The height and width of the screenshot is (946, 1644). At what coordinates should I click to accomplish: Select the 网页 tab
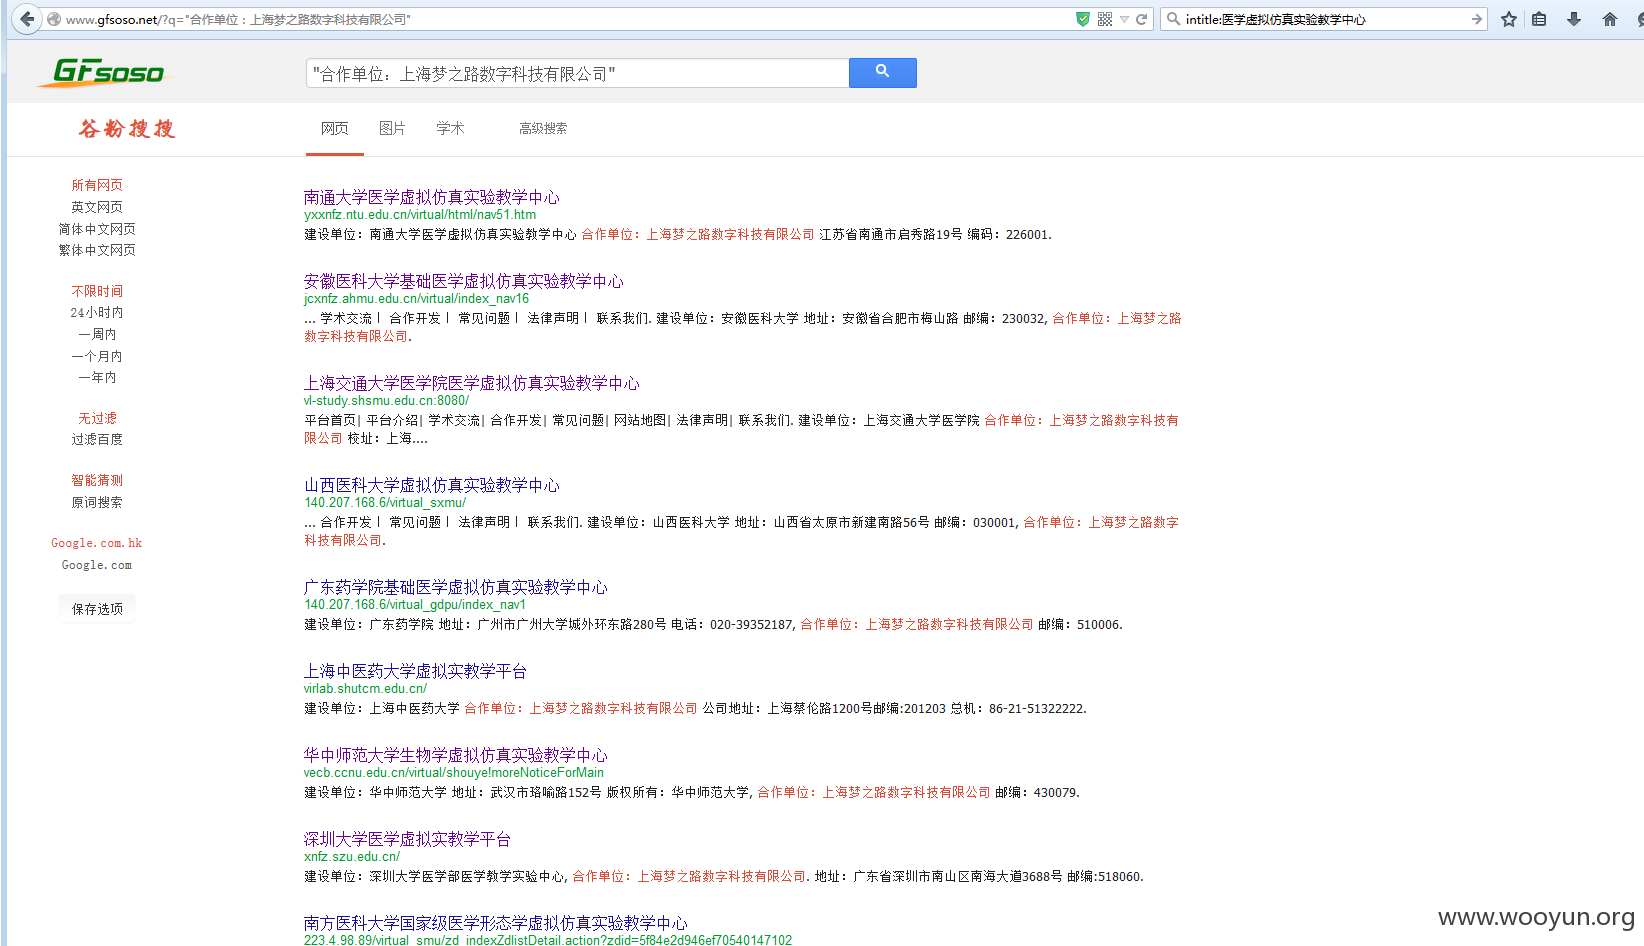pos(335,128)
